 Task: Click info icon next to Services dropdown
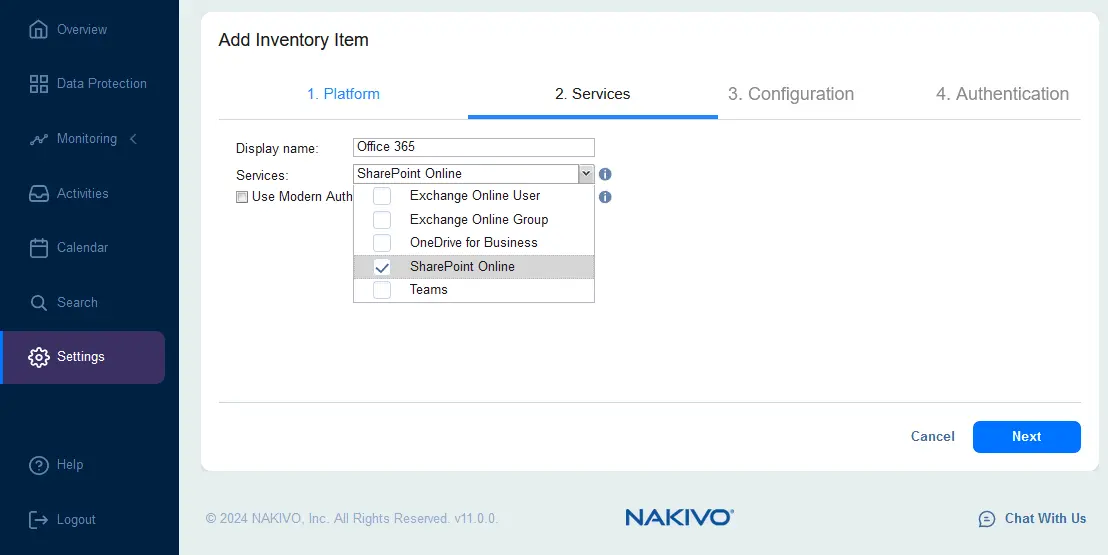[605, 174]
